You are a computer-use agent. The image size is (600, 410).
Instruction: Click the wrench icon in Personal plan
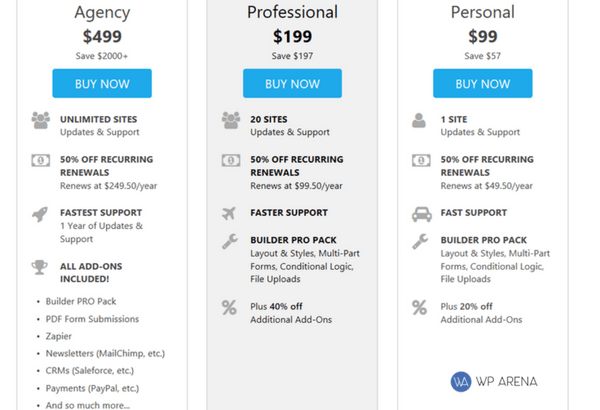tap(420, 242)
